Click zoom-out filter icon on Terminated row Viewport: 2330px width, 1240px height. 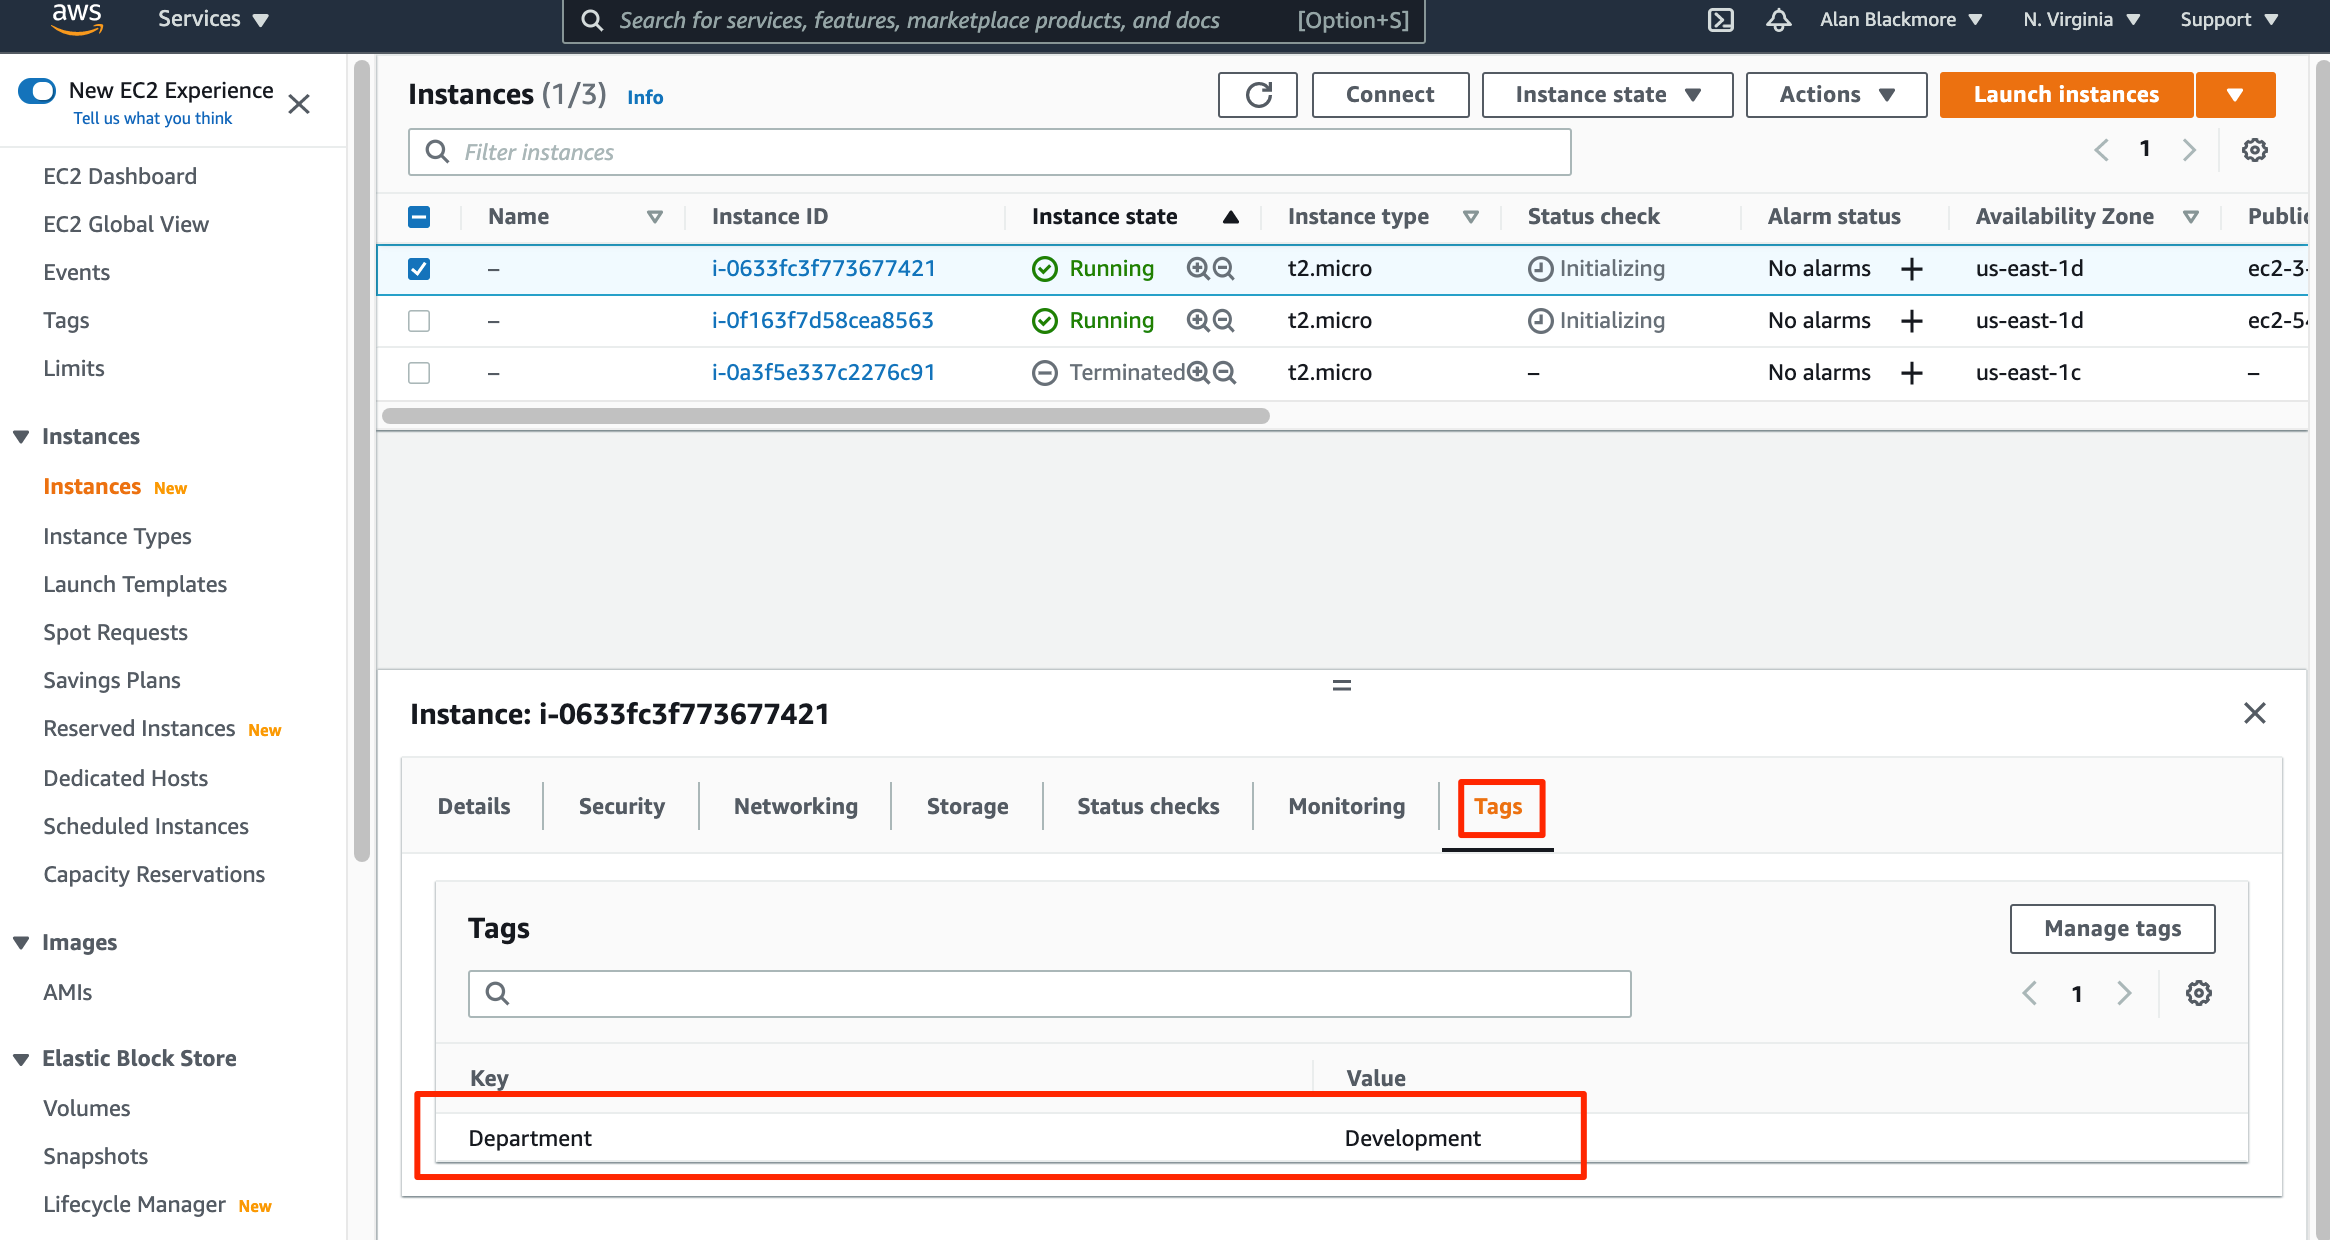[x=1224, y=372]
